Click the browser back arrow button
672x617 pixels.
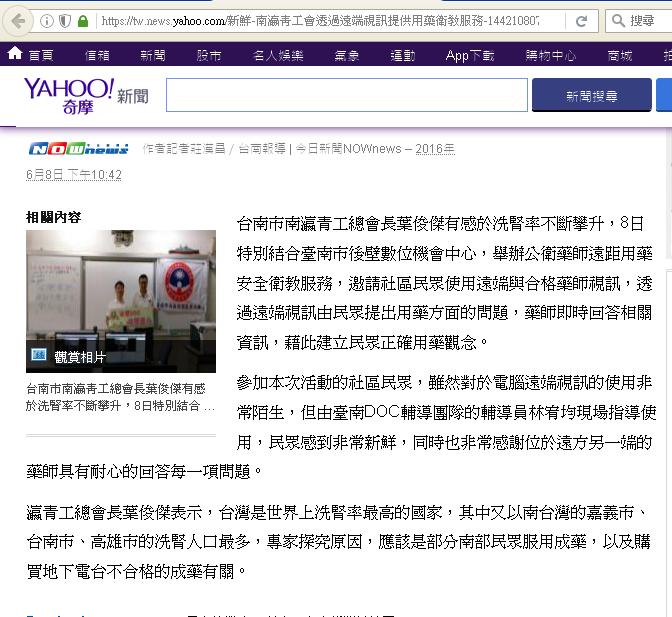pos(18,21)
